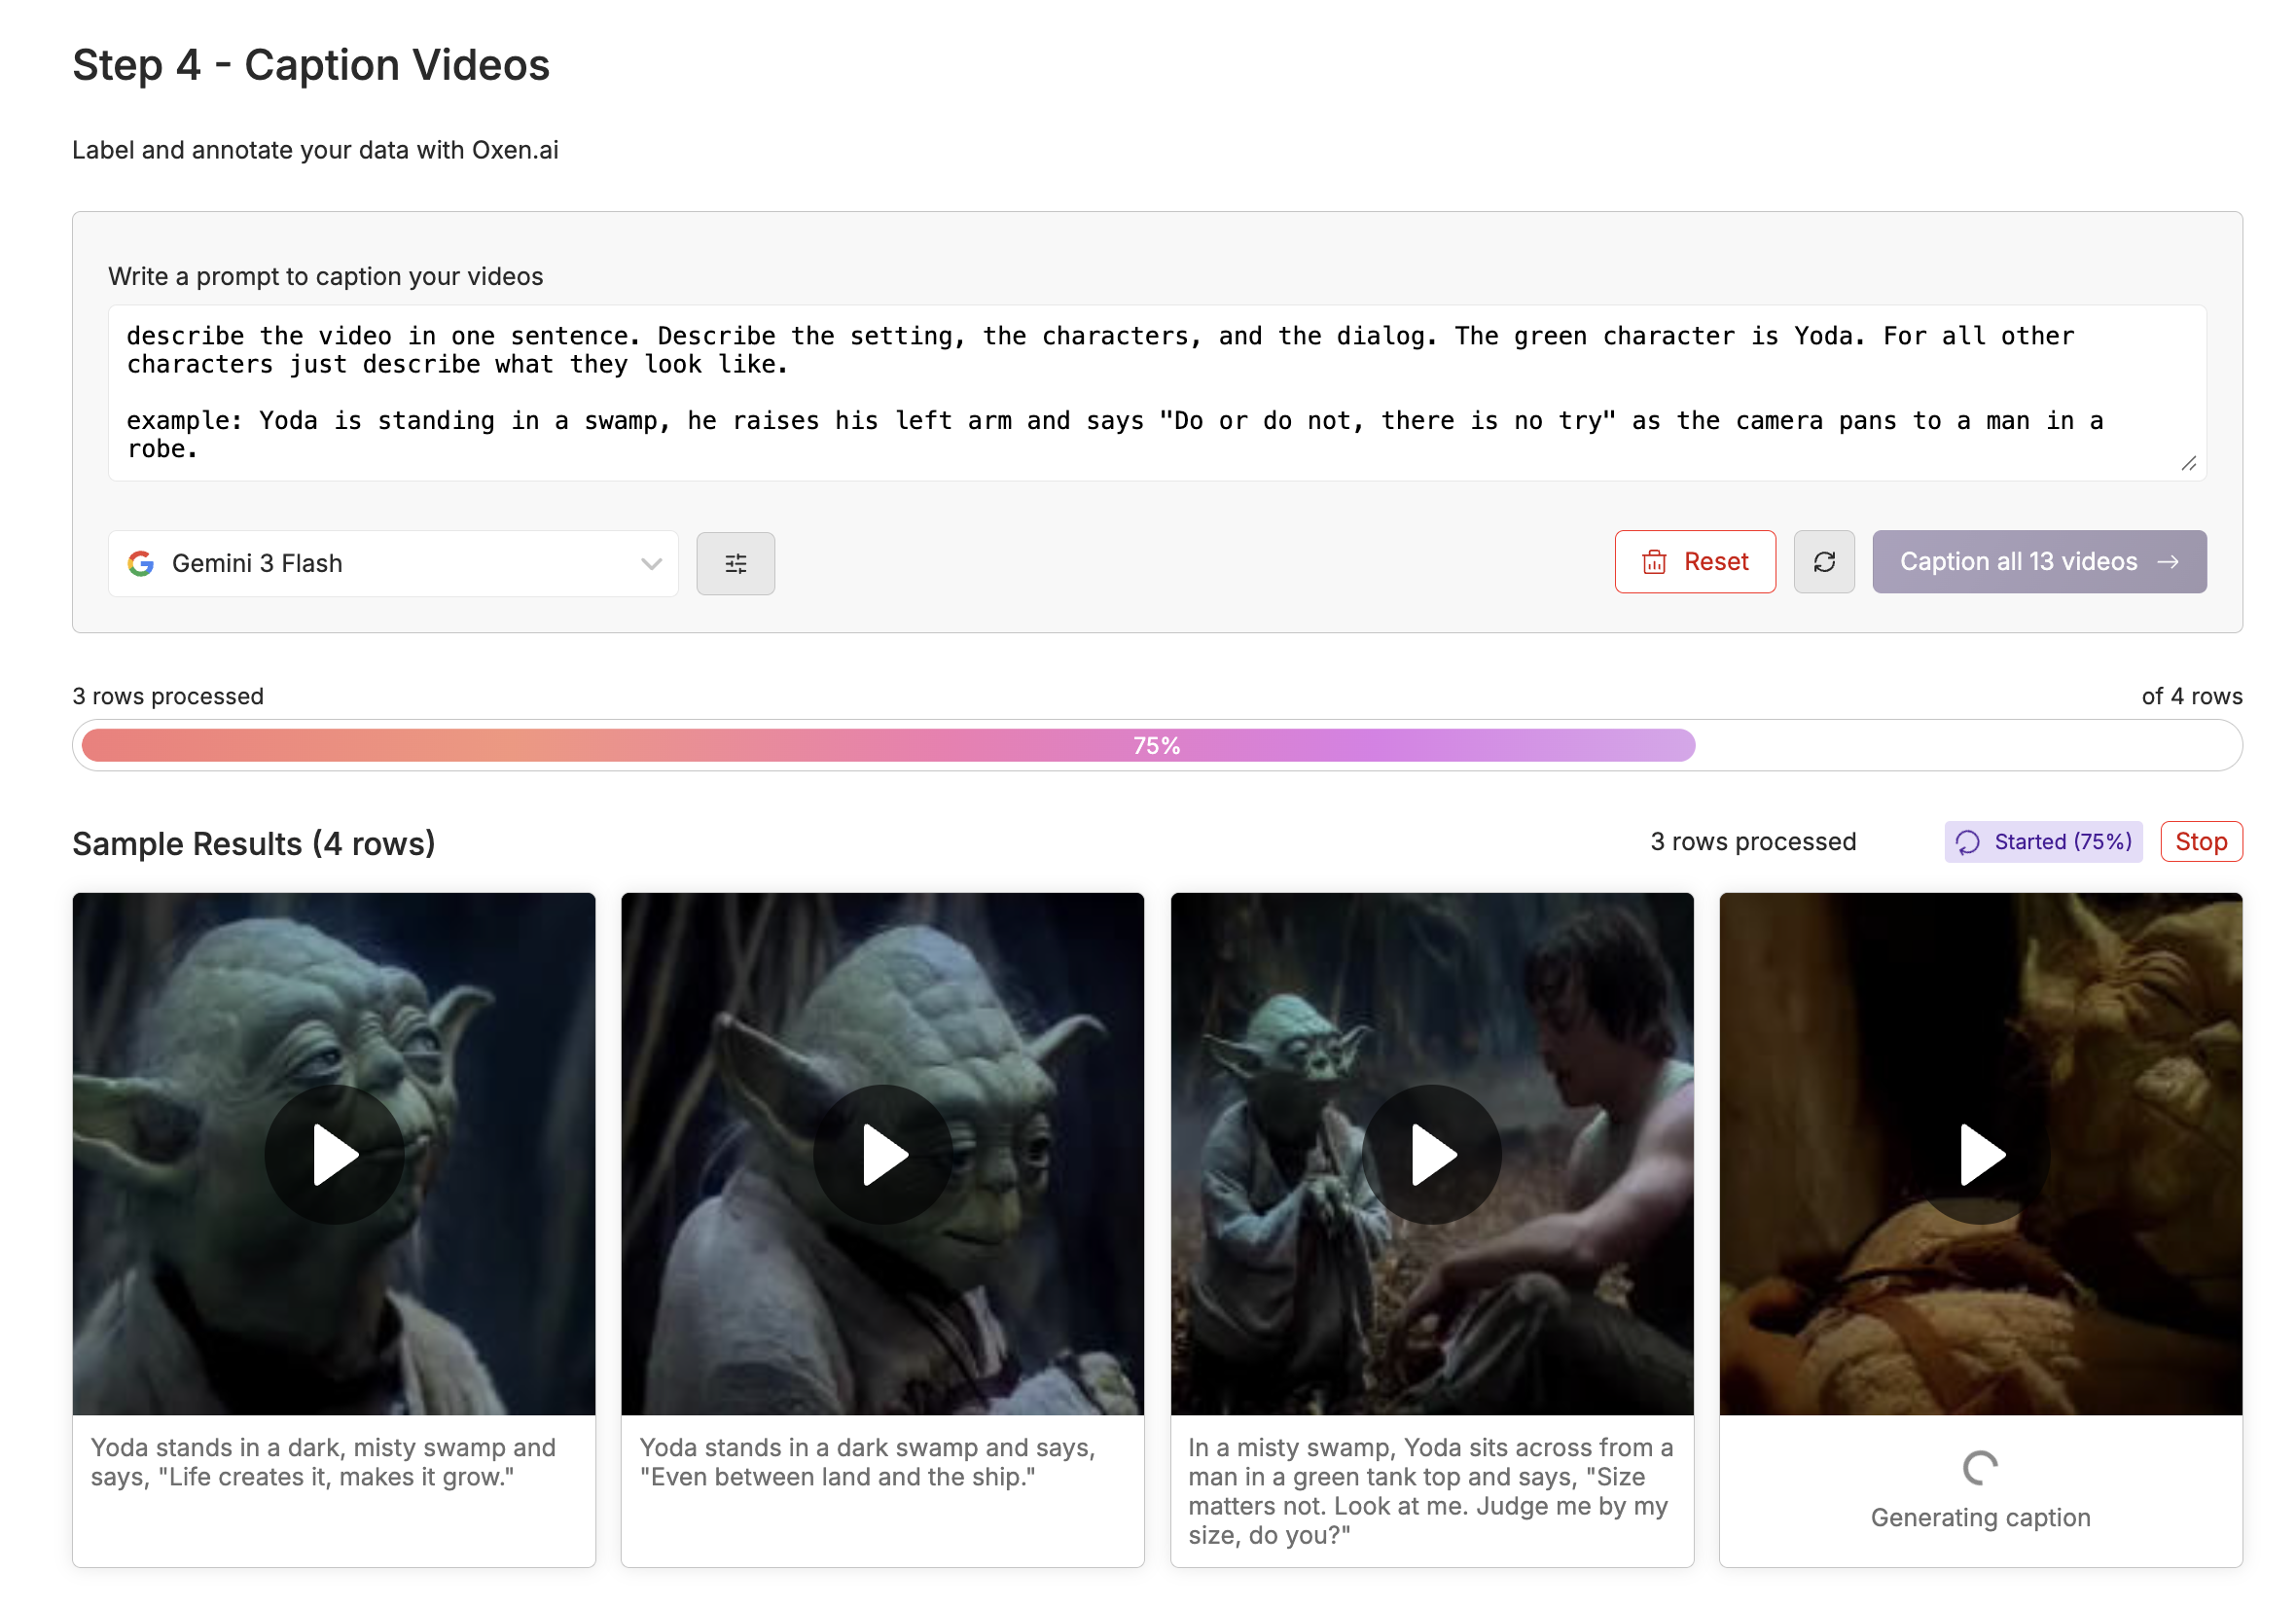Click the refresh arrows icon button

point(1823,562)
